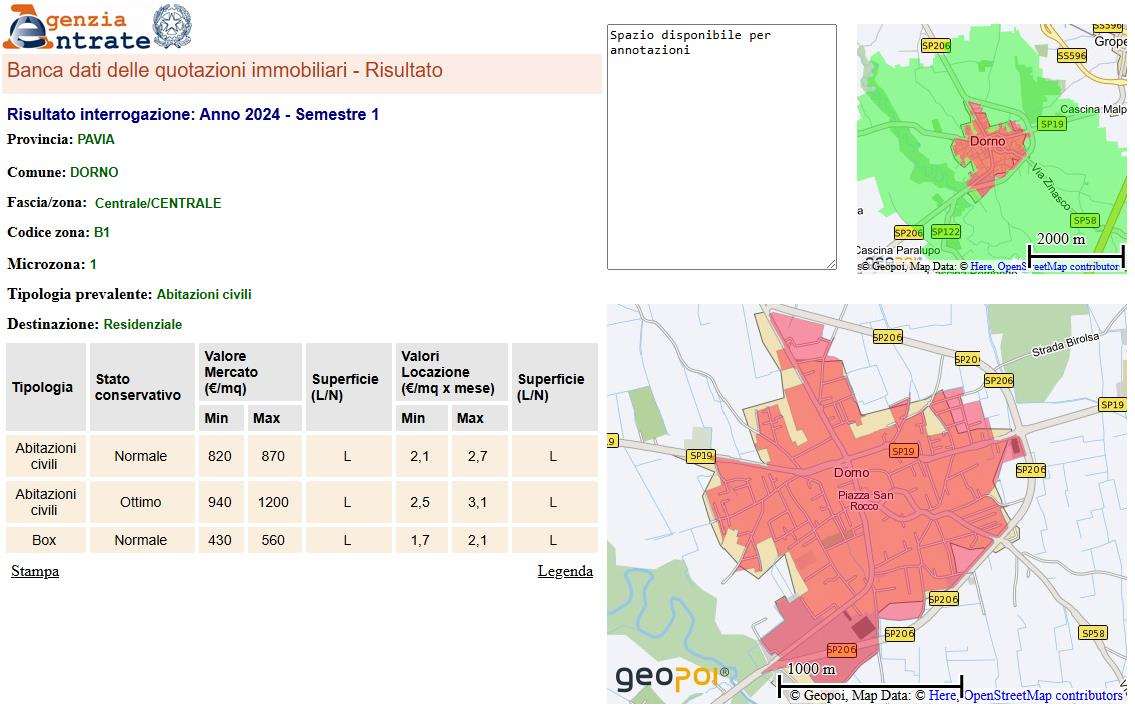Click the Piazza San Rocco label on map
This screenshot has width=1135, height=710.
click(865, 501)
